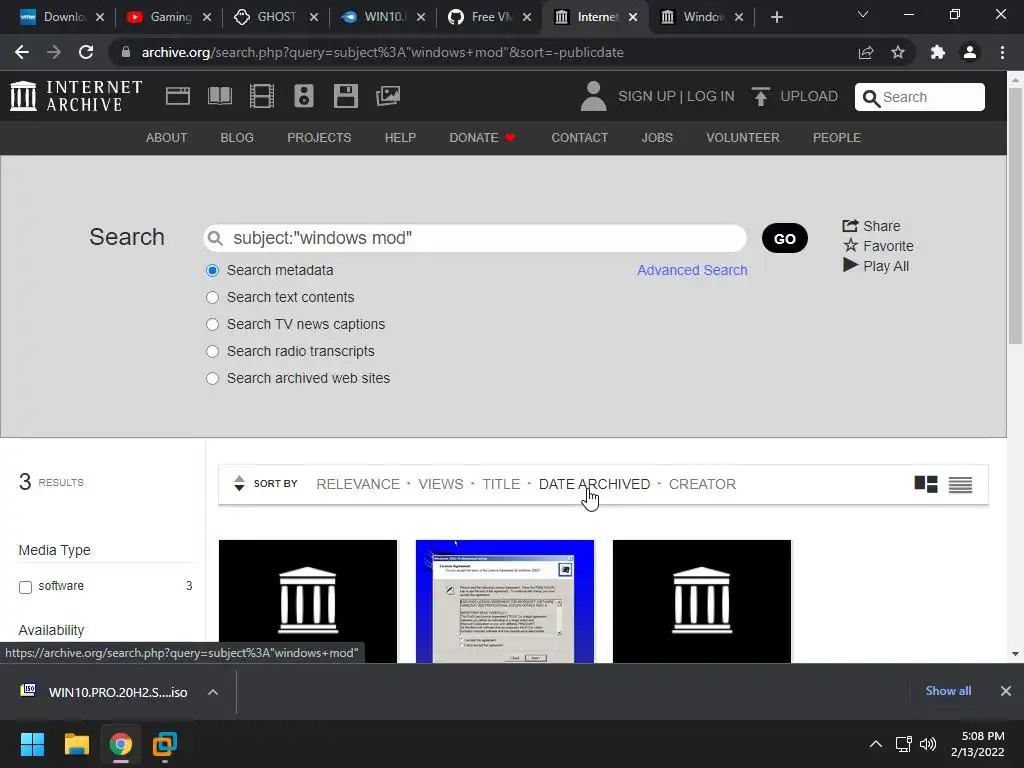Image resolution: width=1024 pixels, height=768 pixels.
Task: Open Windows Start menu
Action: pos(32,744)
